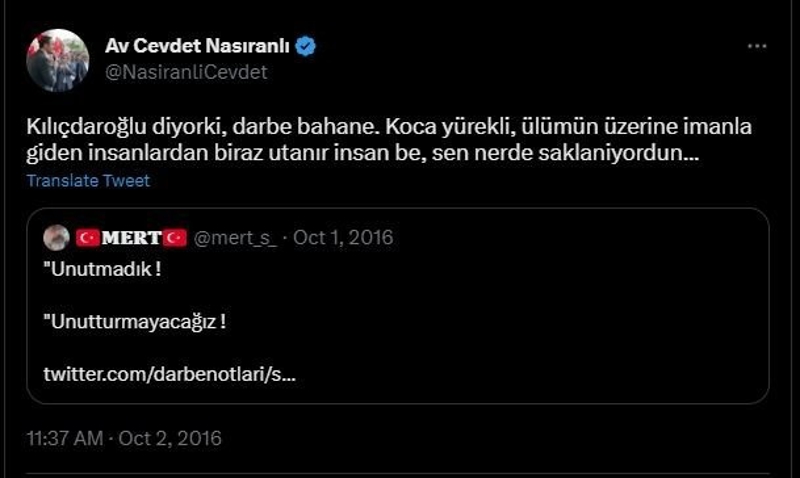Click the Turkish flag emoji before MERT
Image resolution: width=800 pixels, height=478 pixels.
(89, 237)
